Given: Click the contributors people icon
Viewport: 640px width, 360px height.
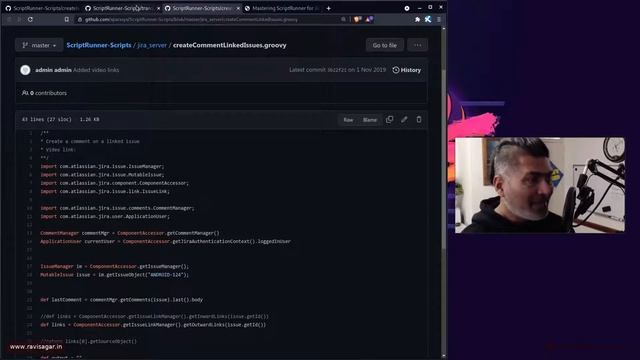Looking at the screenshot, I should (x=25, y=93).
